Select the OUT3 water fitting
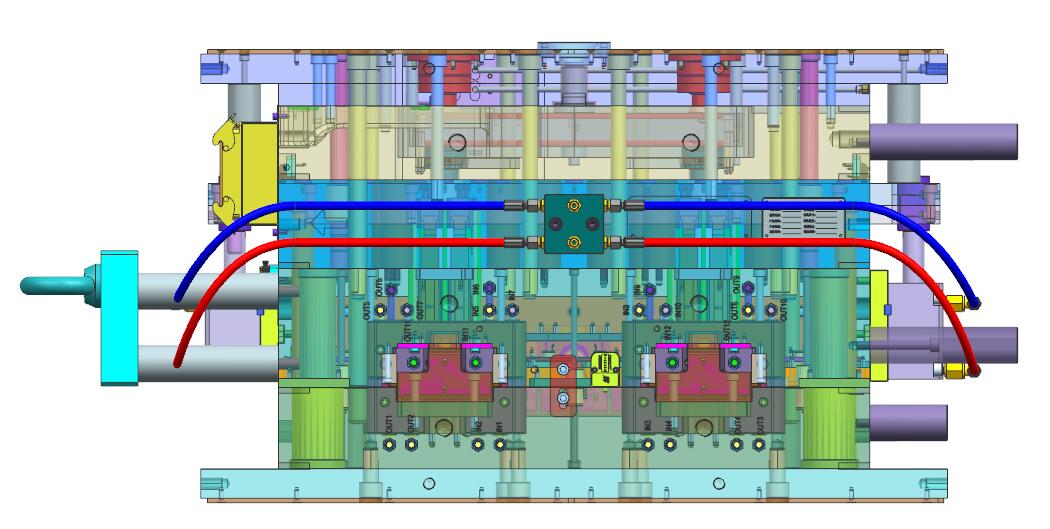 [x=761, y=444]
